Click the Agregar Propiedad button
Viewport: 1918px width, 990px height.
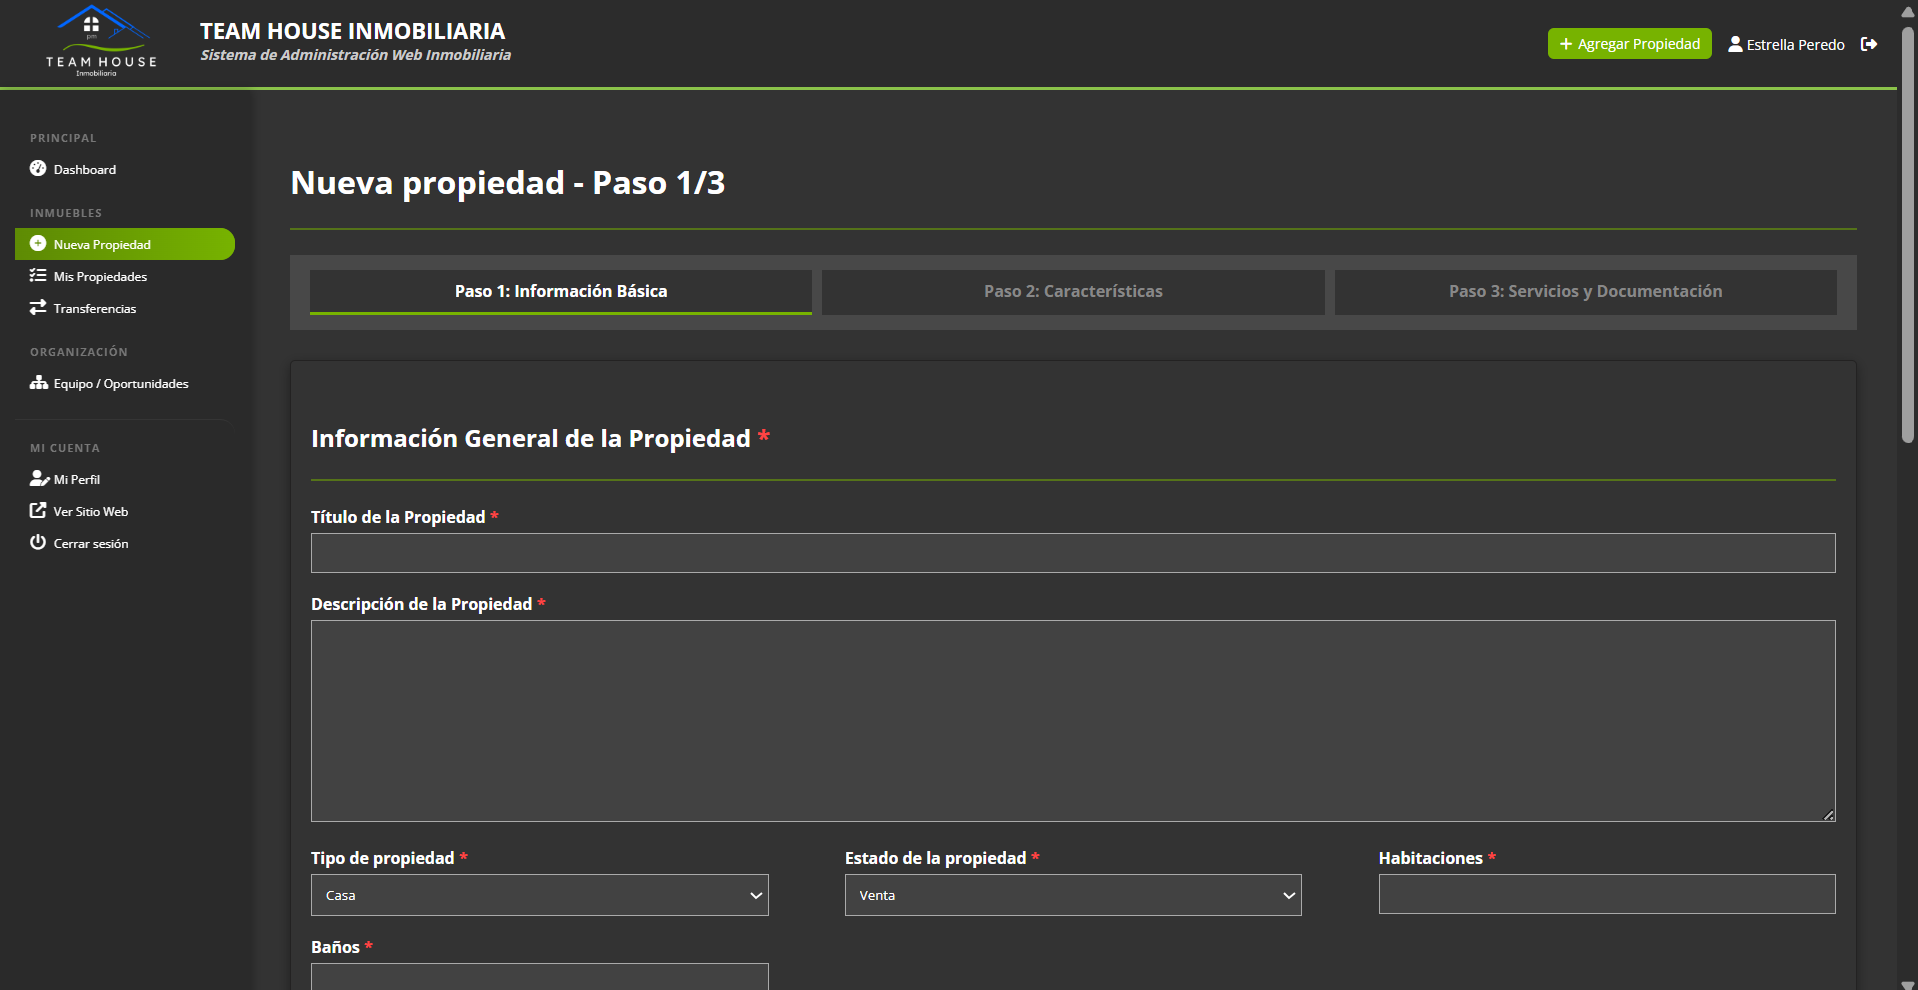click(1629, 44)
